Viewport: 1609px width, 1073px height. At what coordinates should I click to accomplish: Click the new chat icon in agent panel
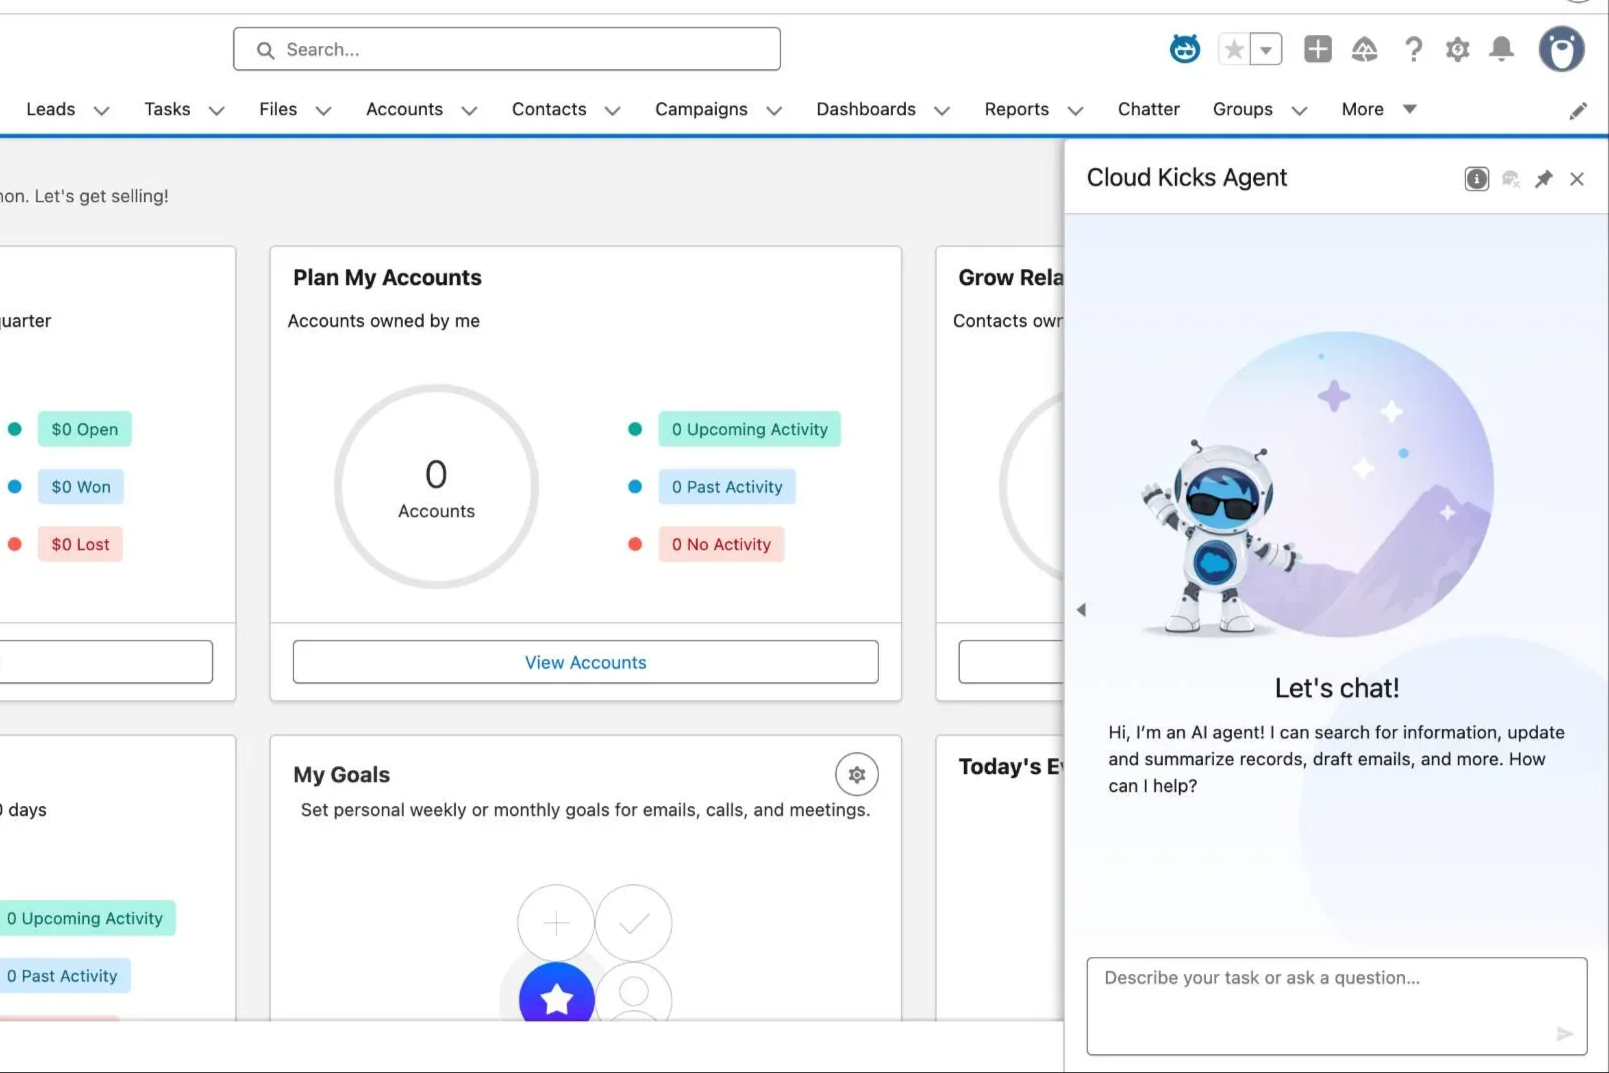click(1511, 179)
